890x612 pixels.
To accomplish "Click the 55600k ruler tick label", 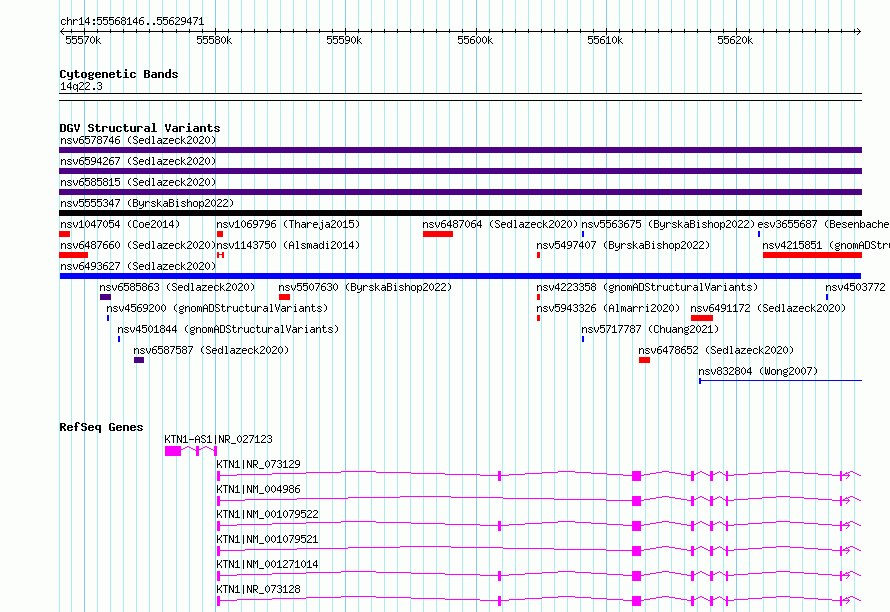I will 475,40.
